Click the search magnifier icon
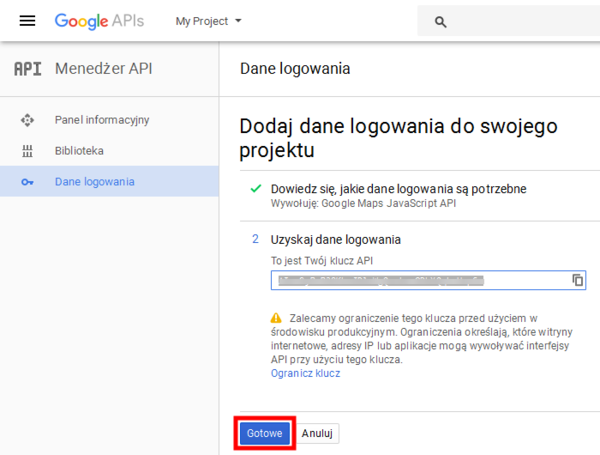 click(x=440, y=22)
